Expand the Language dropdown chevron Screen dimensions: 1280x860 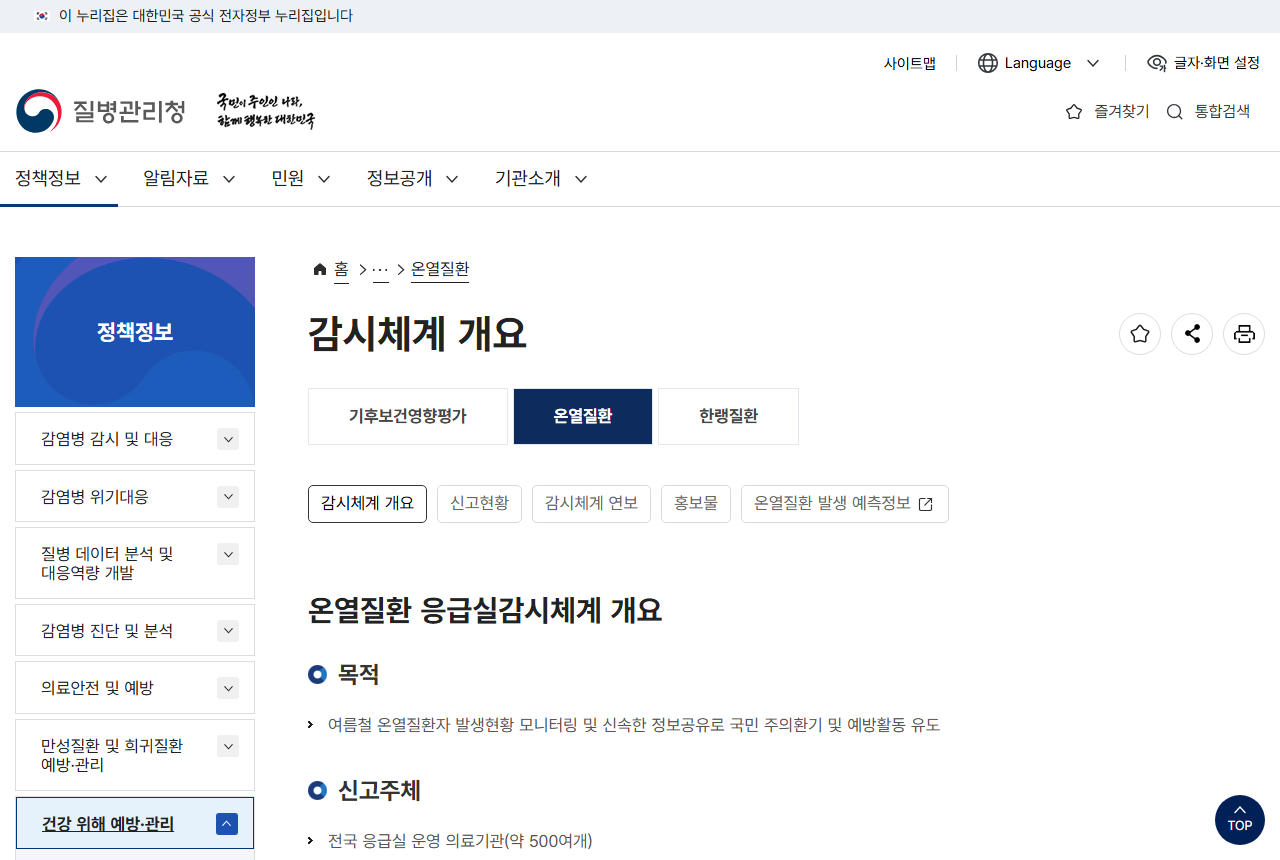[1093, 63]
